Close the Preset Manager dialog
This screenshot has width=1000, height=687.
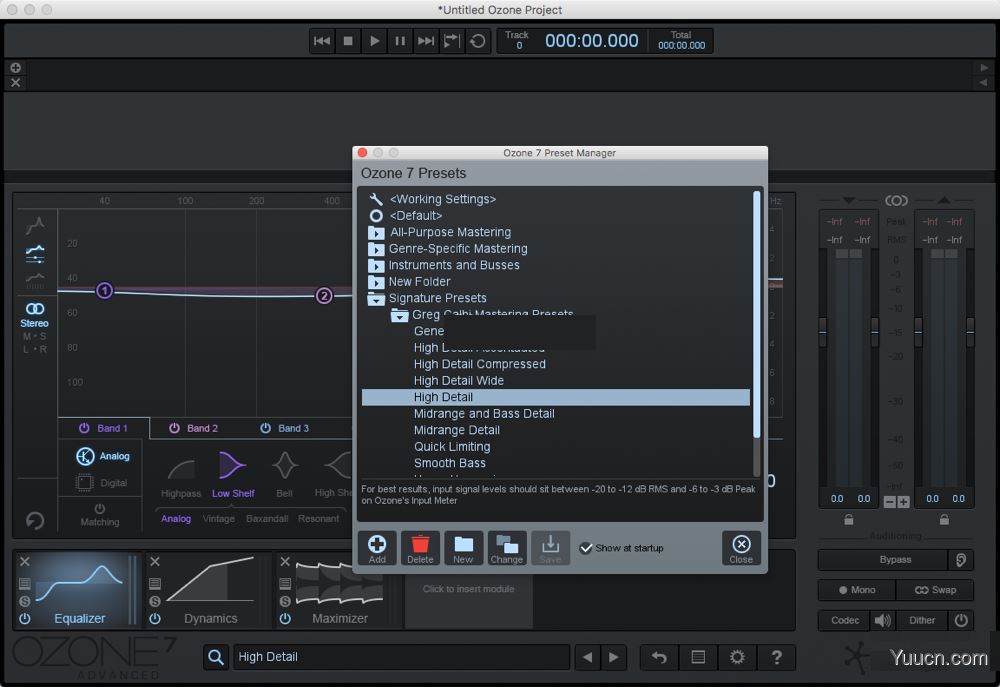click(741, 548)
